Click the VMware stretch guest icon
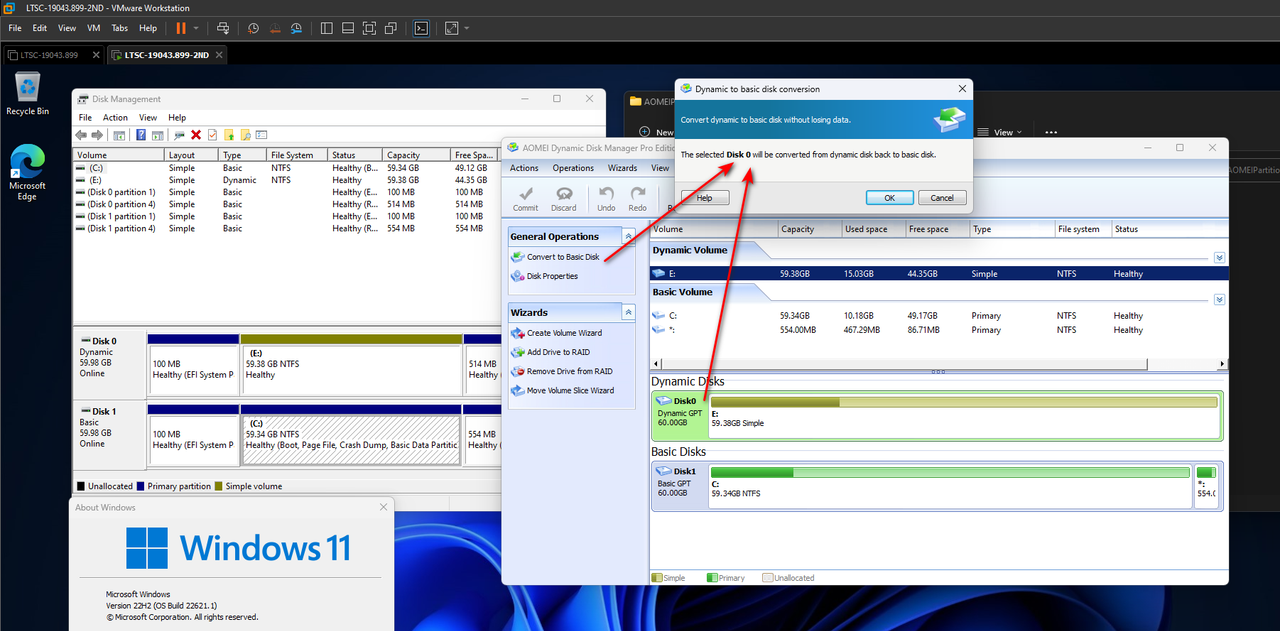Image resolution: width=1280 pixels, height=631 pixels. (451, 28)
